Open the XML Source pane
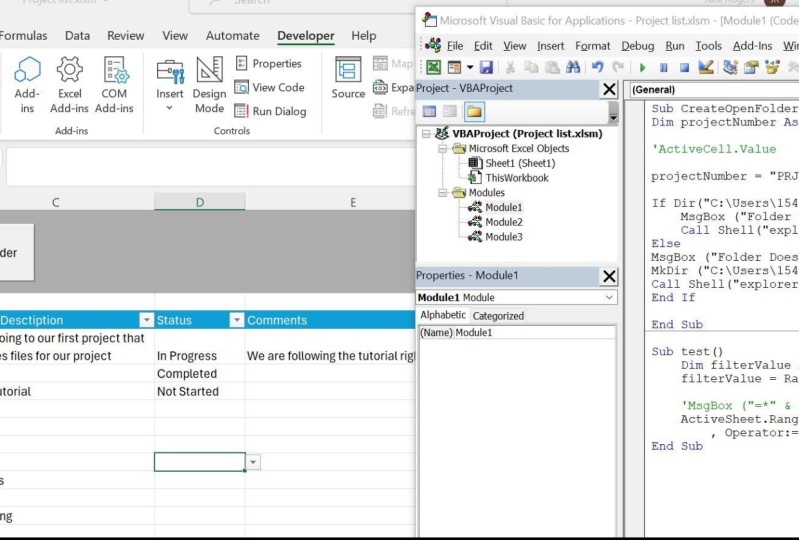The height and width of the screenshot is (540, 799). pos(348,78)
